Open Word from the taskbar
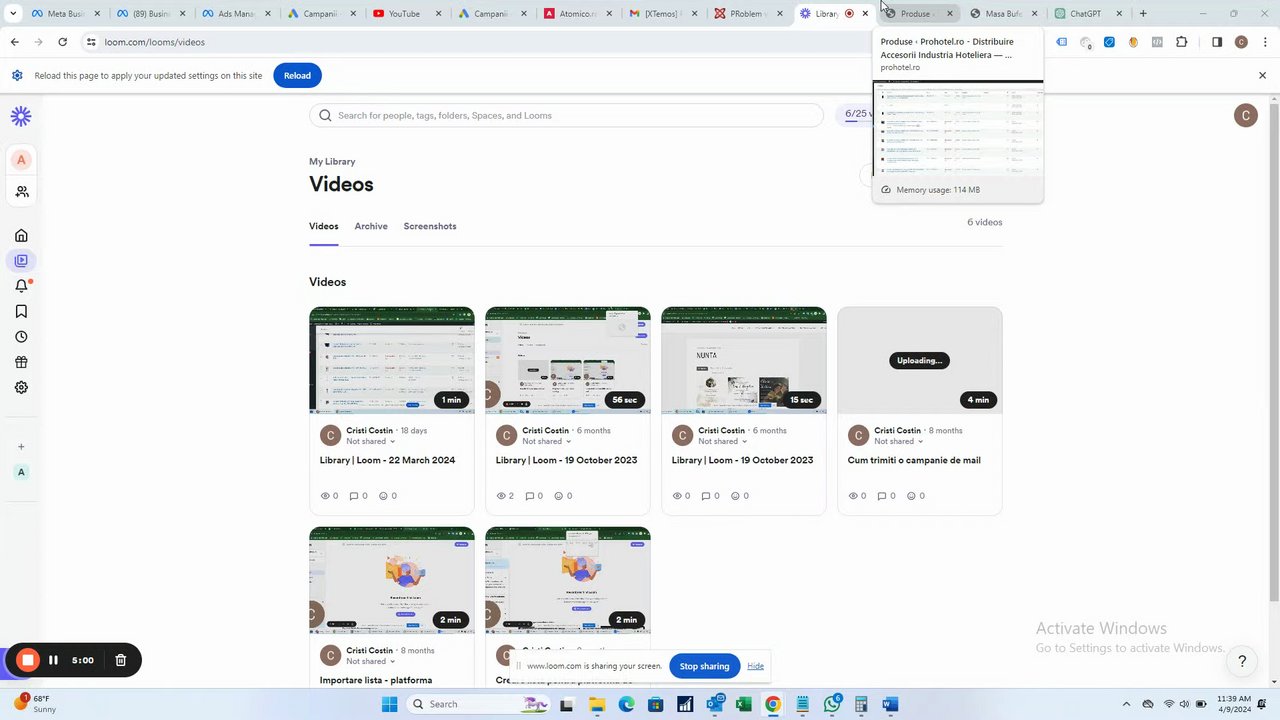 coord(890,704)
